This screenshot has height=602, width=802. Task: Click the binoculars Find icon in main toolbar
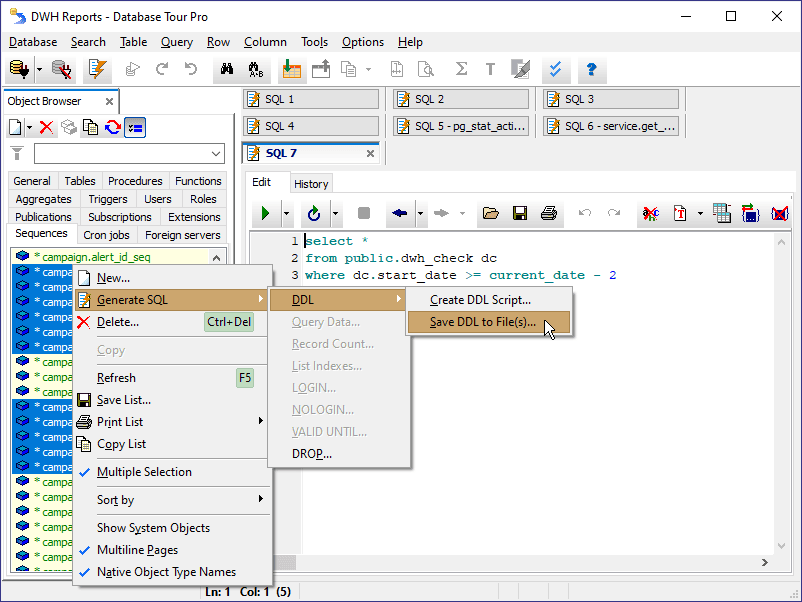(x=226, y=69)
